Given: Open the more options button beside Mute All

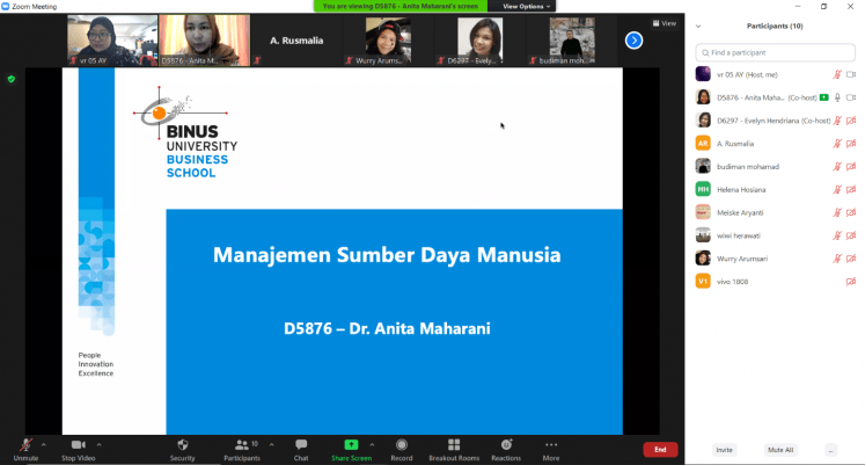Looking at the screenshot, I should [x=830, y=450].
